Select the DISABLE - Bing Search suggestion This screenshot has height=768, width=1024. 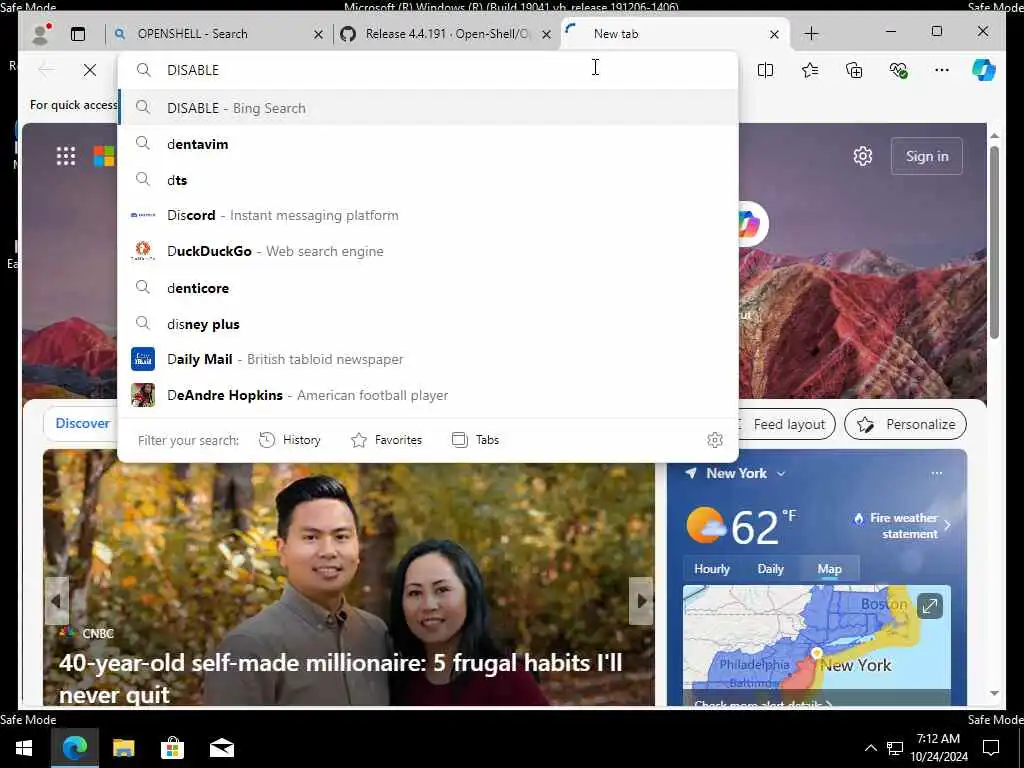pyautogui.click(x=428, y=108)
